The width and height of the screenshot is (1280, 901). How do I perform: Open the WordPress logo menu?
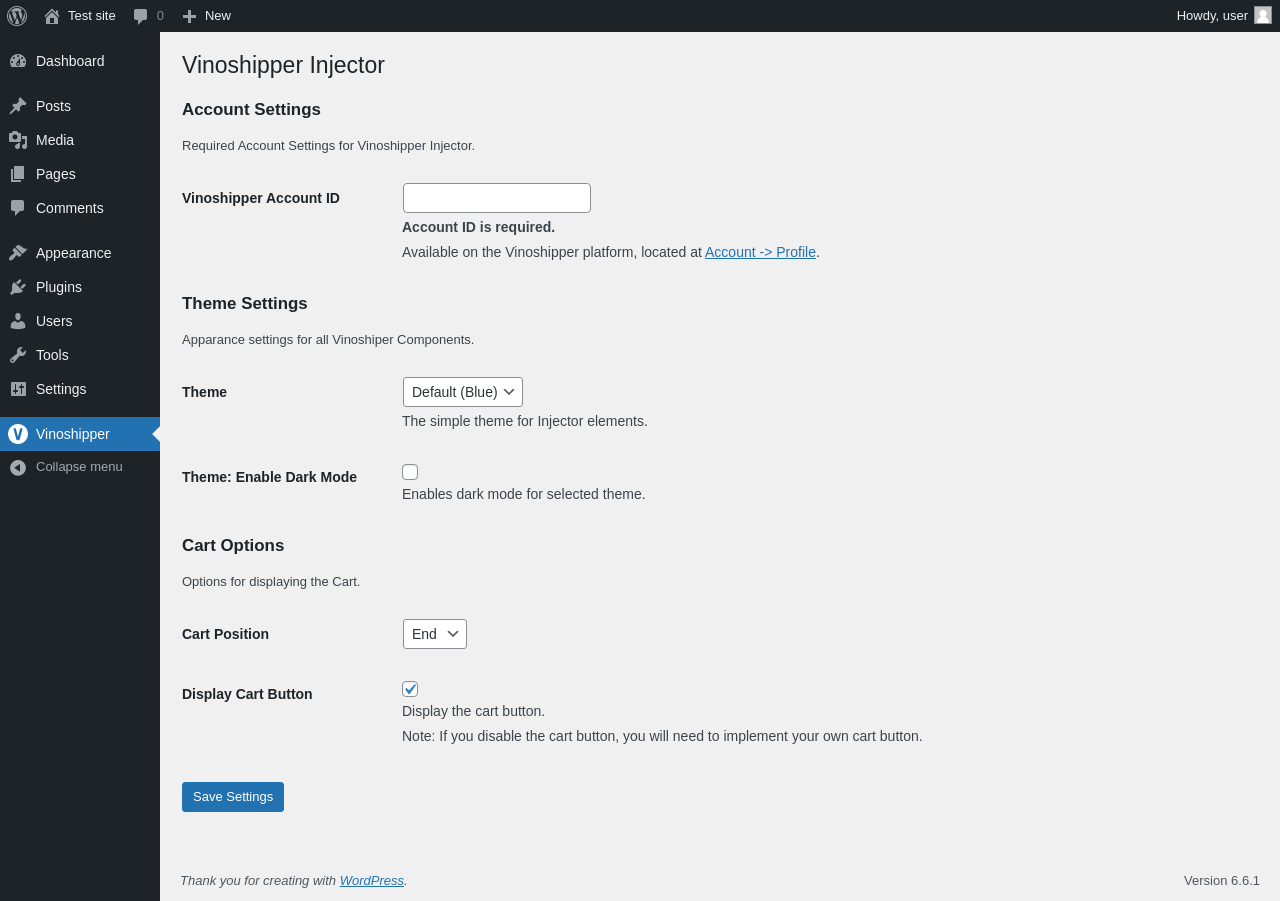[x=17, y=16]
